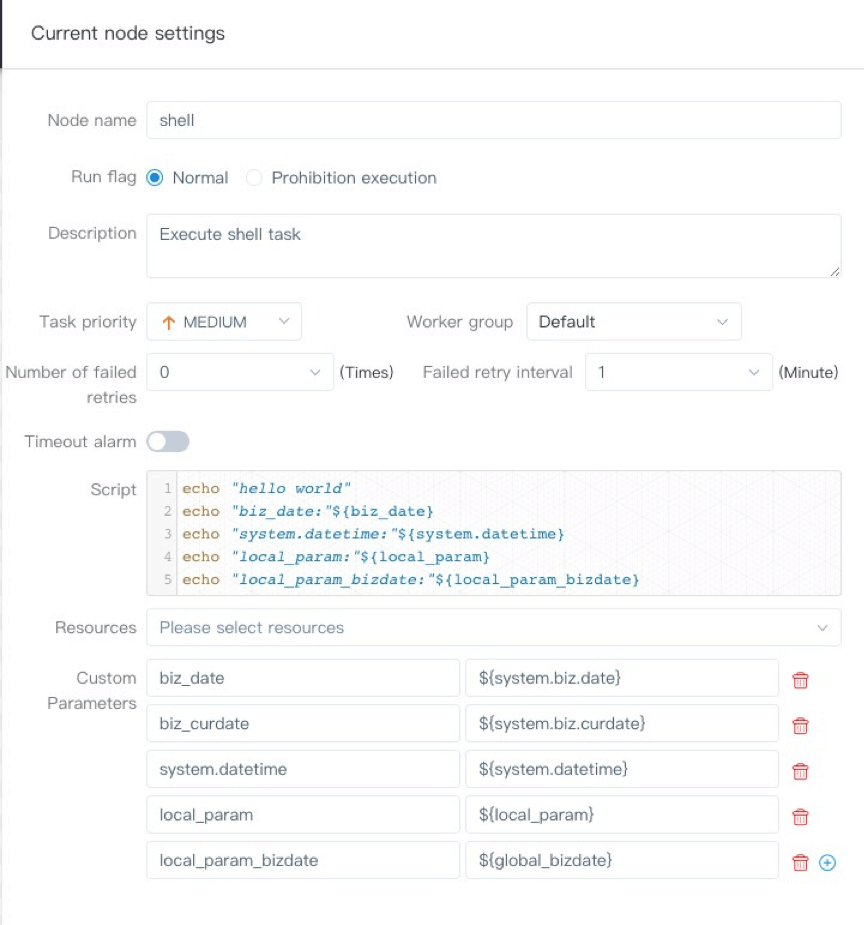This screenshot has width=865, height=925.
Task: Edit the ${global_bizdate} parameter value field
Action: coord(621,860)
